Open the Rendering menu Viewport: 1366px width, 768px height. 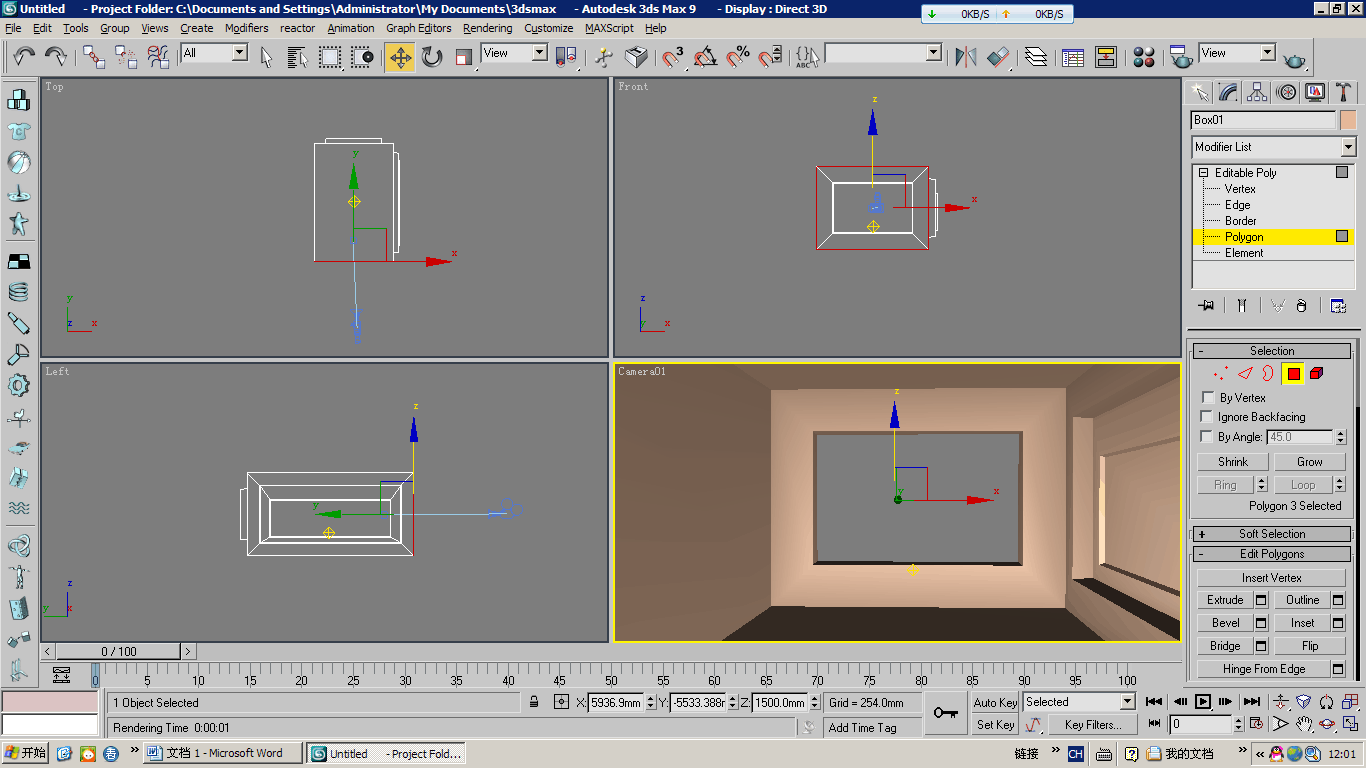tap(488, 28)
